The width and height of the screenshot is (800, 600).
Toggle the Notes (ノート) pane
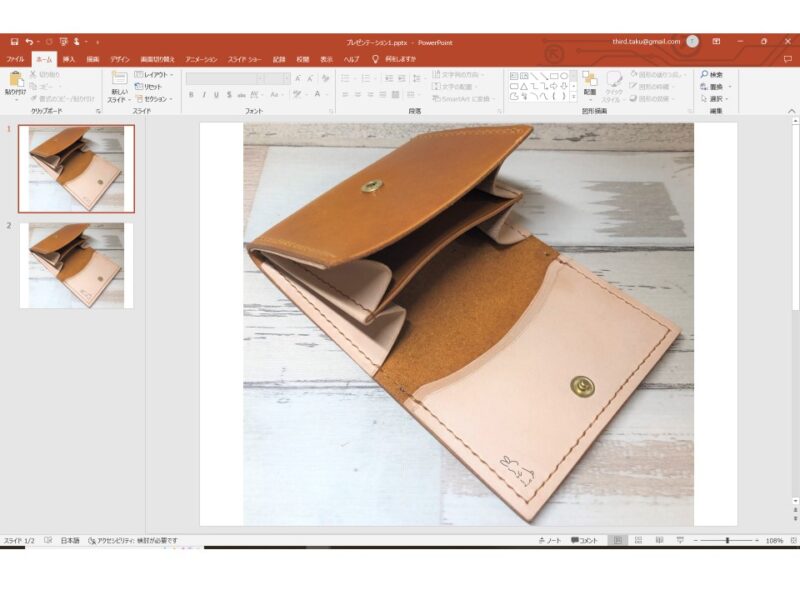[x=550, y=540]
